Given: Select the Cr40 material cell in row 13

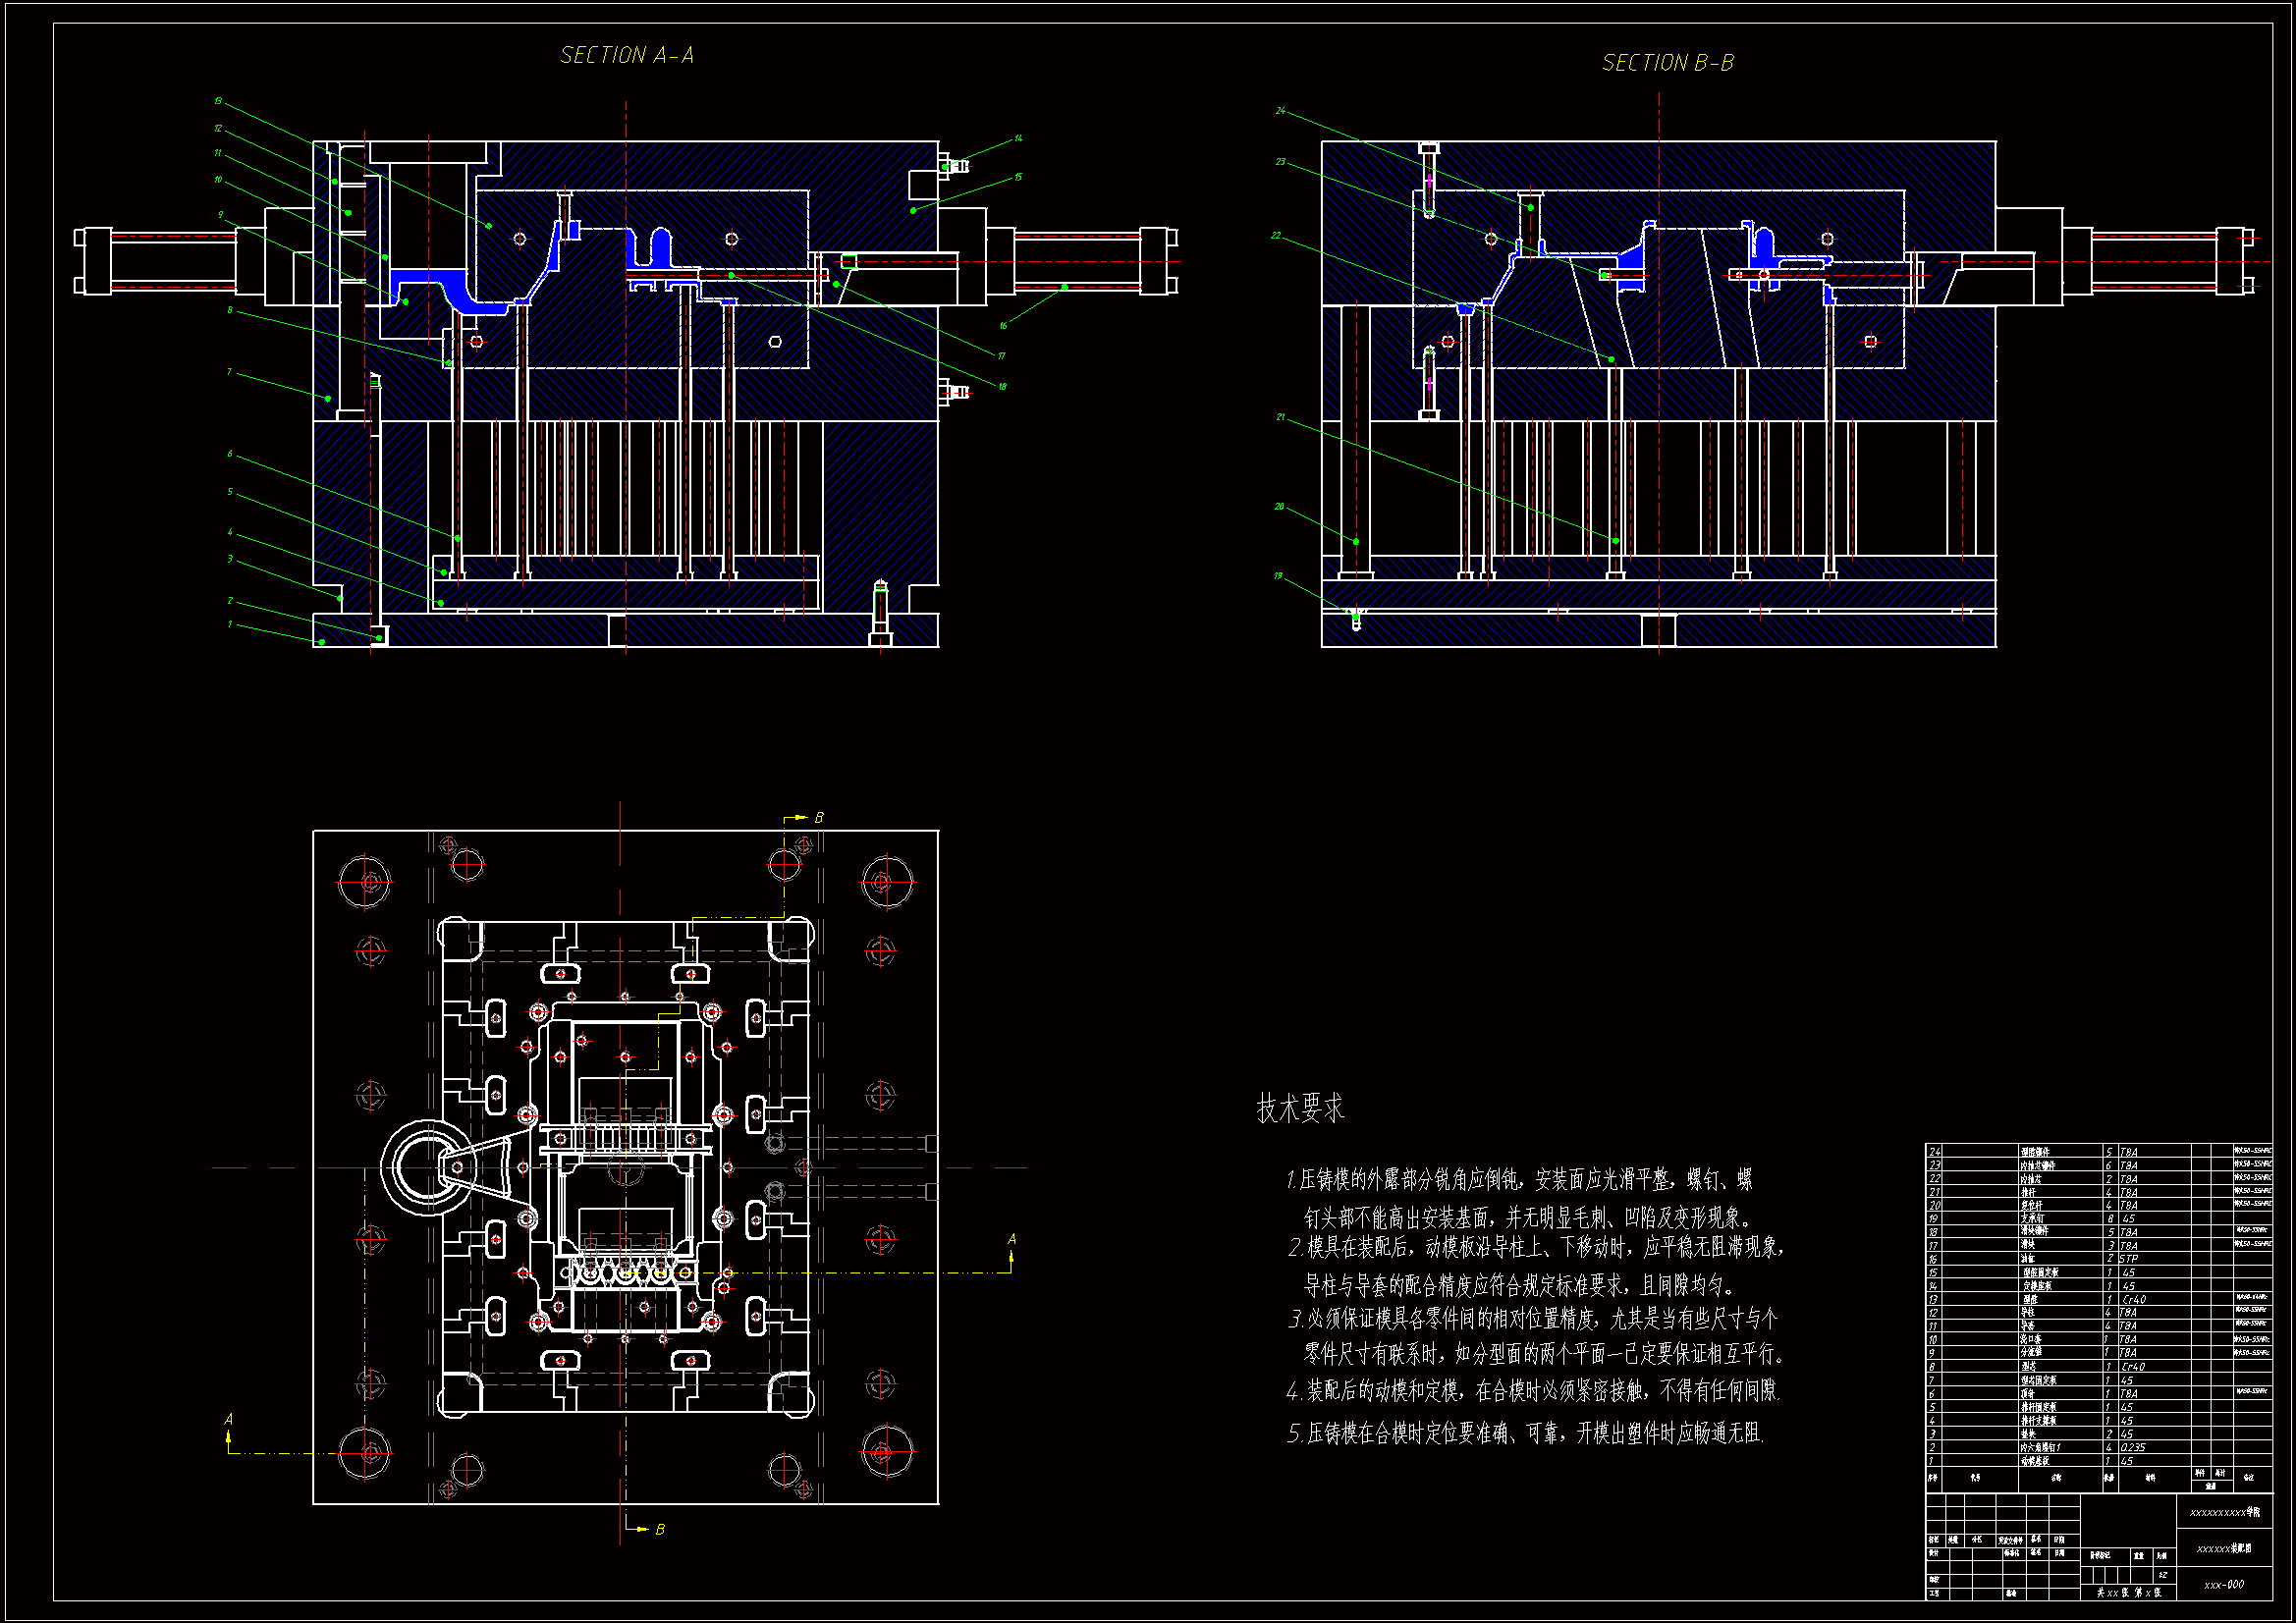Looking at the screenshot, I should [2134, 1299].
